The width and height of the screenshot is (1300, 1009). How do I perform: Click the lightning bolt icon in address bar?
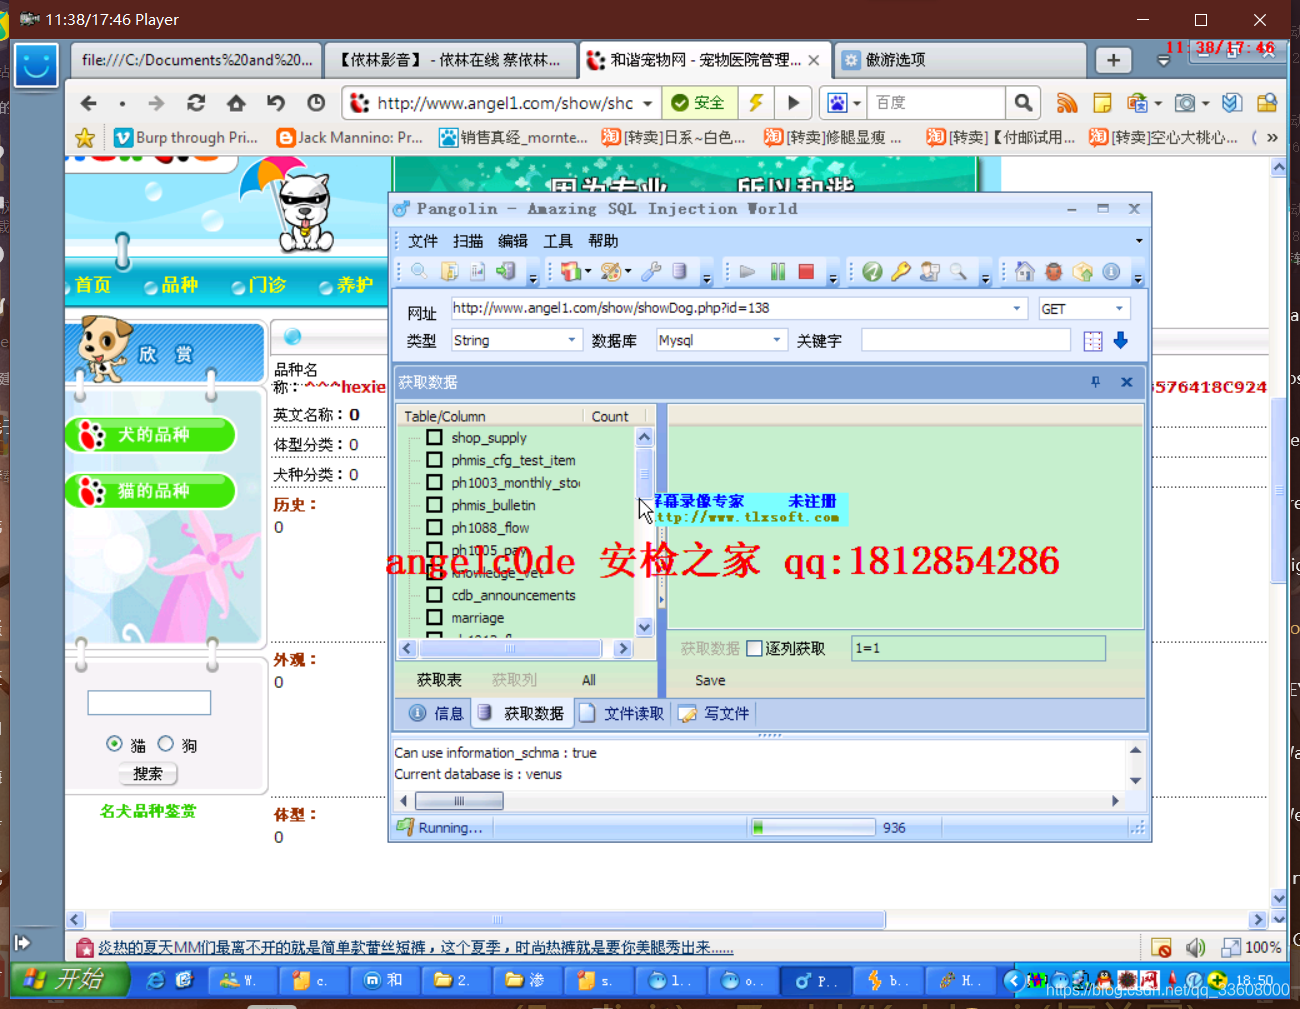[756, 103]
